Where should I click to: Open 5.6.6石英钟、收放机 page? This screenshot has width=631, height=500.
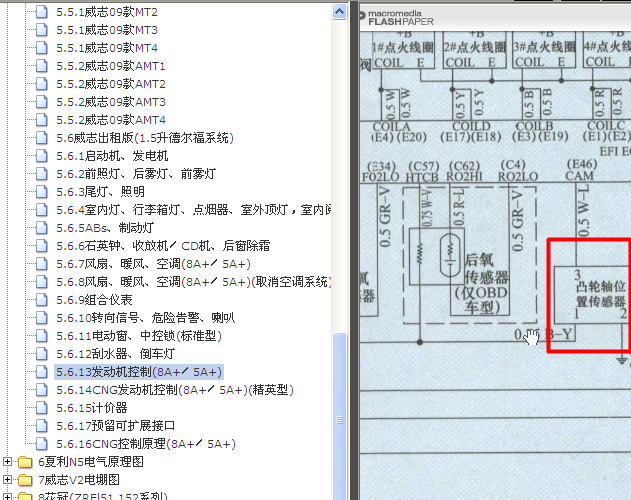click(163, 246)
